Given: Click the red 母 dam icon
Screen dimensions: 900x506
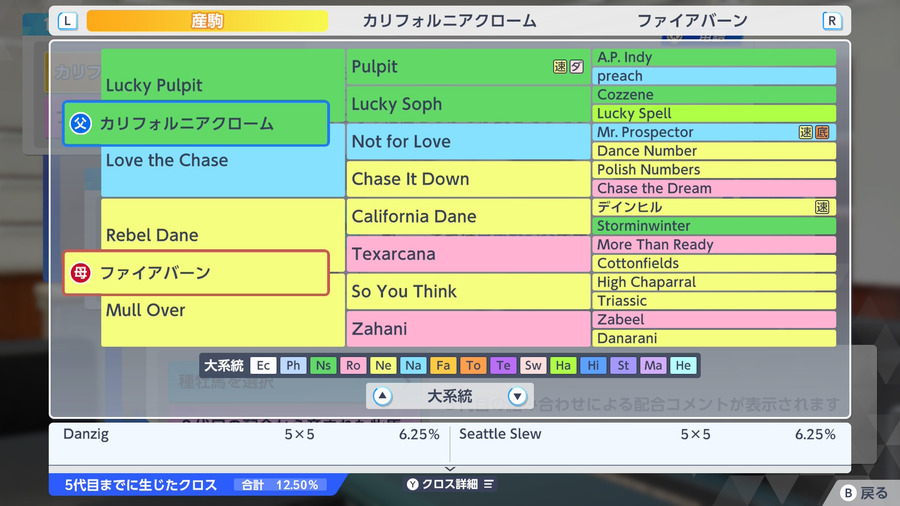Looking at the screenshot, I should click(x=80, y=273).
